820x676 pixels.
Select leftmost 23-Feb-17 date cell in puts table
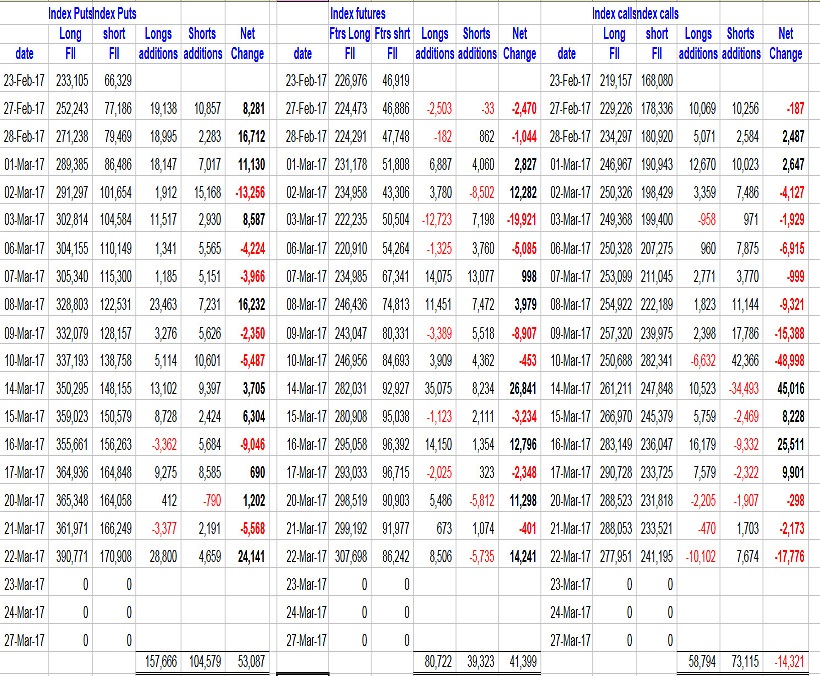22,79
